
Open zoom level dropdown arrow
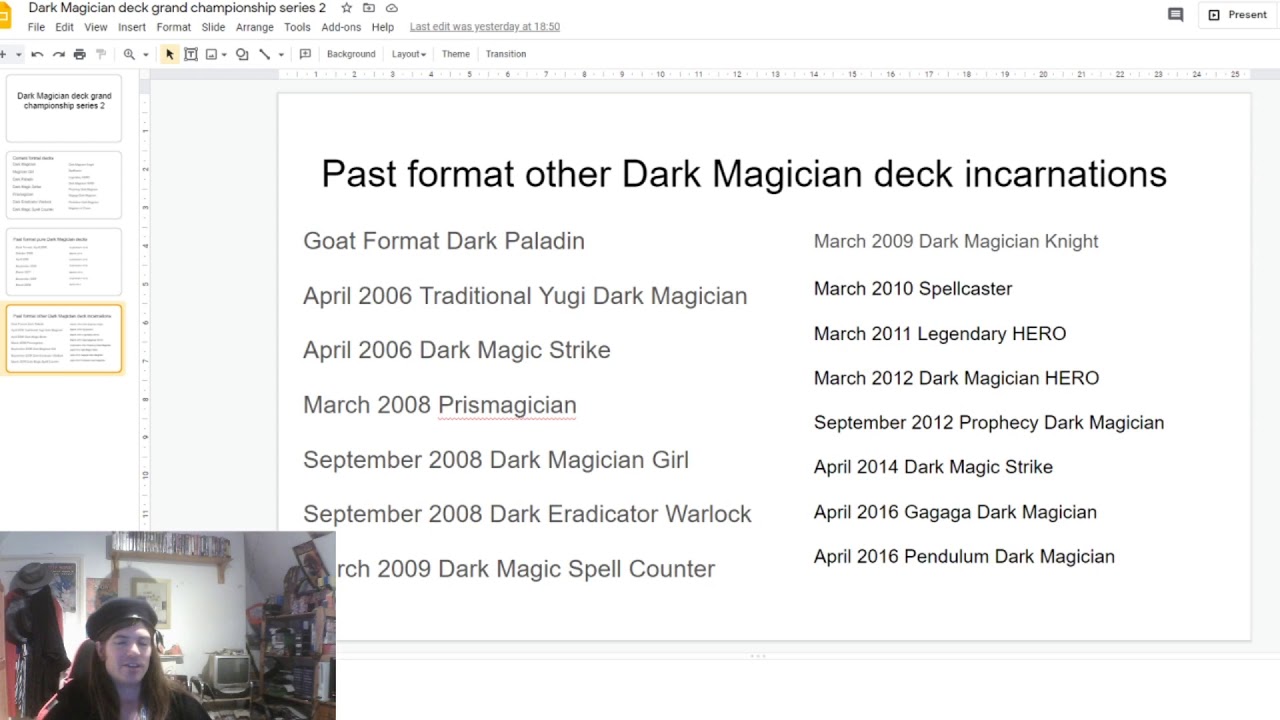(146, 54)
